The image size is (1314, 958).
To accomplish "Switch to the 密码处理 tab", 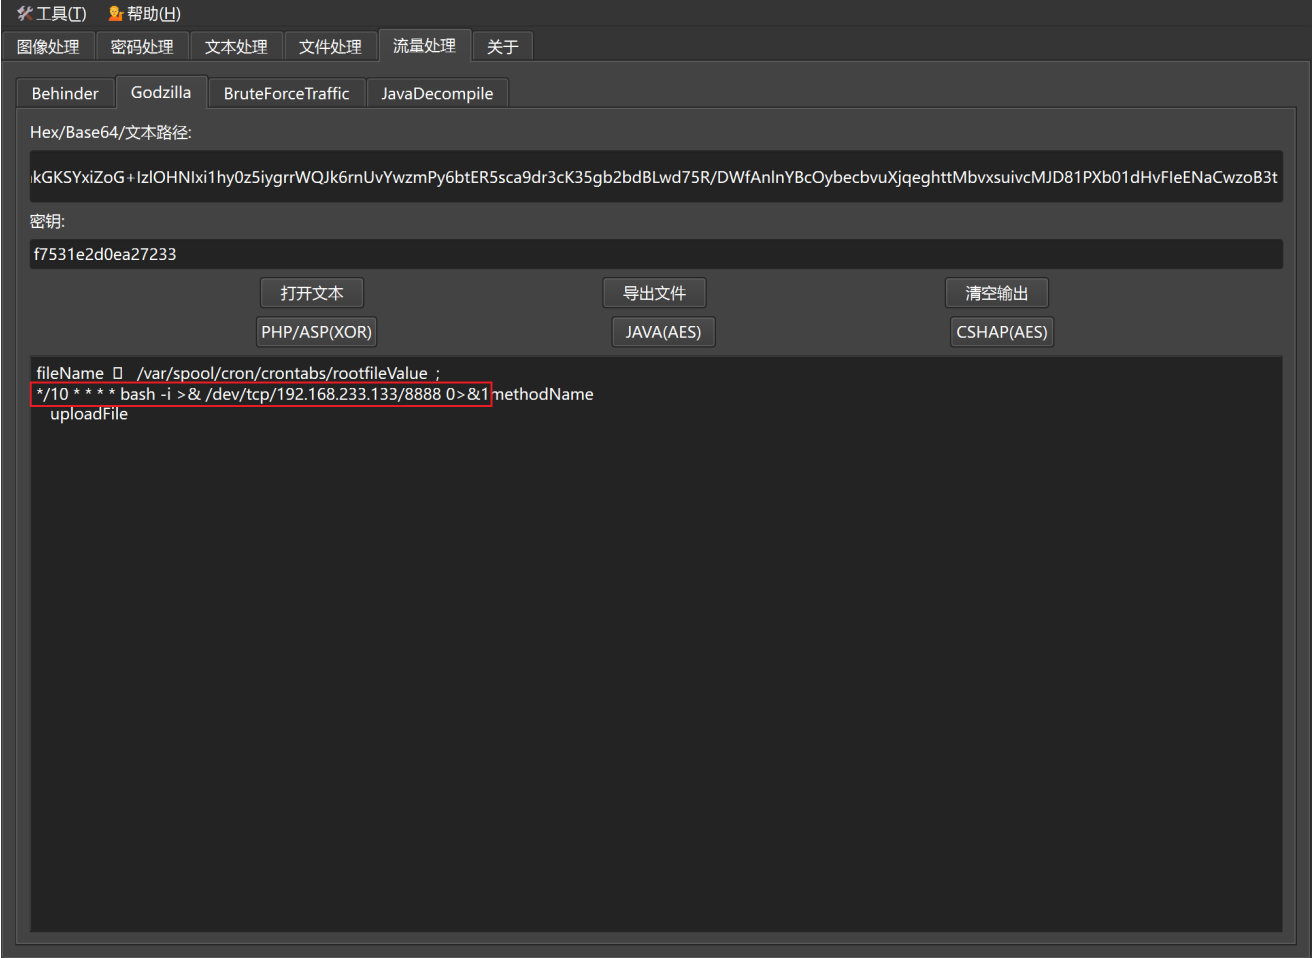I will pyautogui.click(x=142, y=47).
